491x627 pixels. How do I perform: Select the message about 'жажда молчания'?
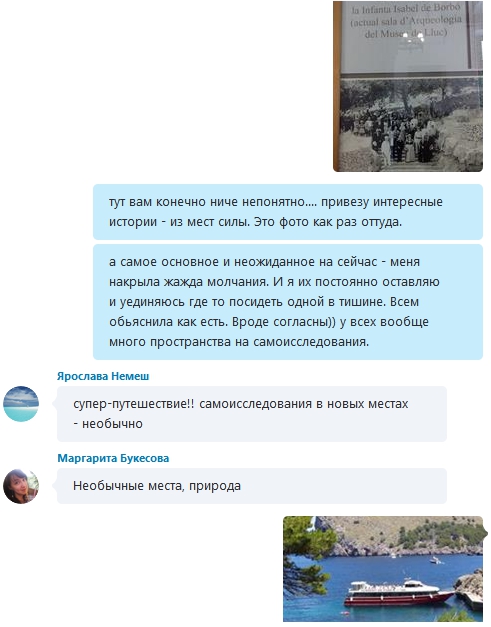[x=288, y=302]
